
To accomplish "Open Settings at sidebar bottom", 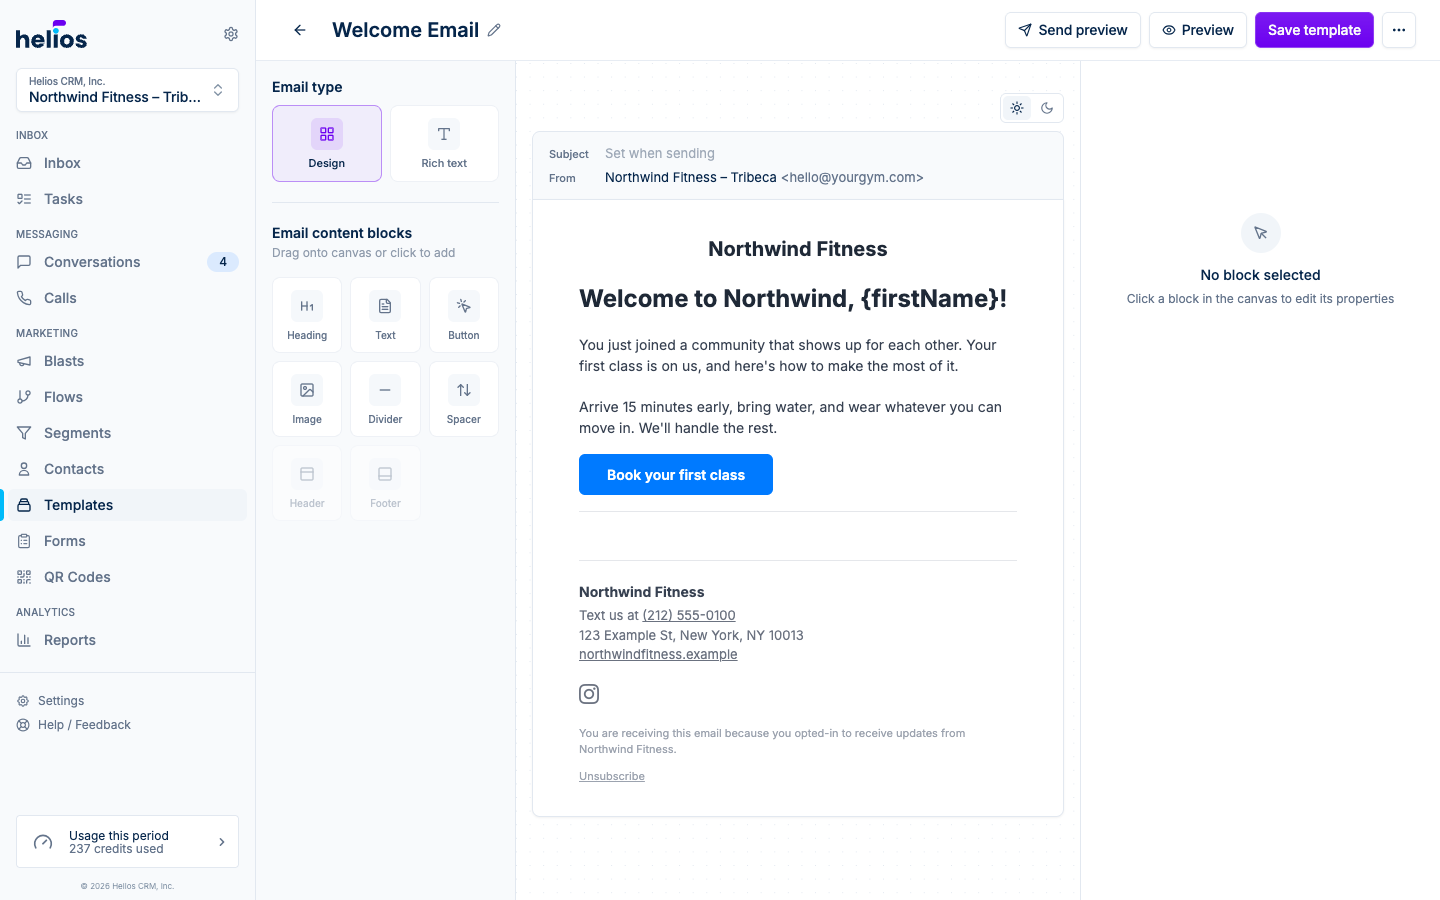I will [60, 701].
